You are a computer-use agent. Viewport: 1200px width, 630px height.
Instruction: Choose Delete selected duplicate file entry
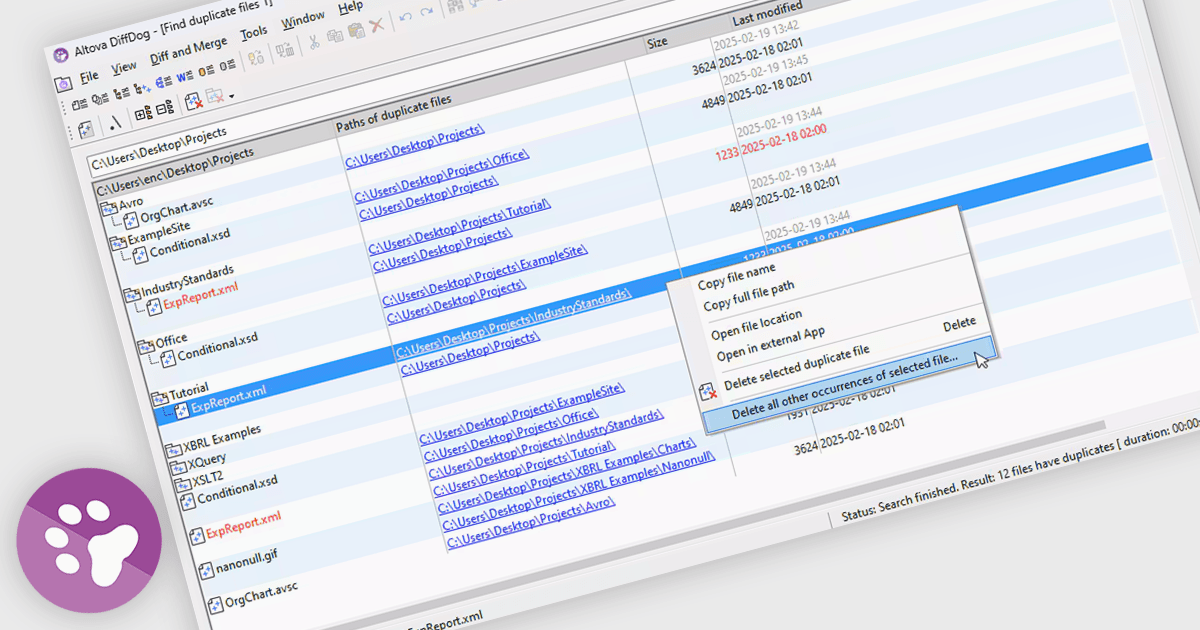pyautogui.click(x=797, y=366)
